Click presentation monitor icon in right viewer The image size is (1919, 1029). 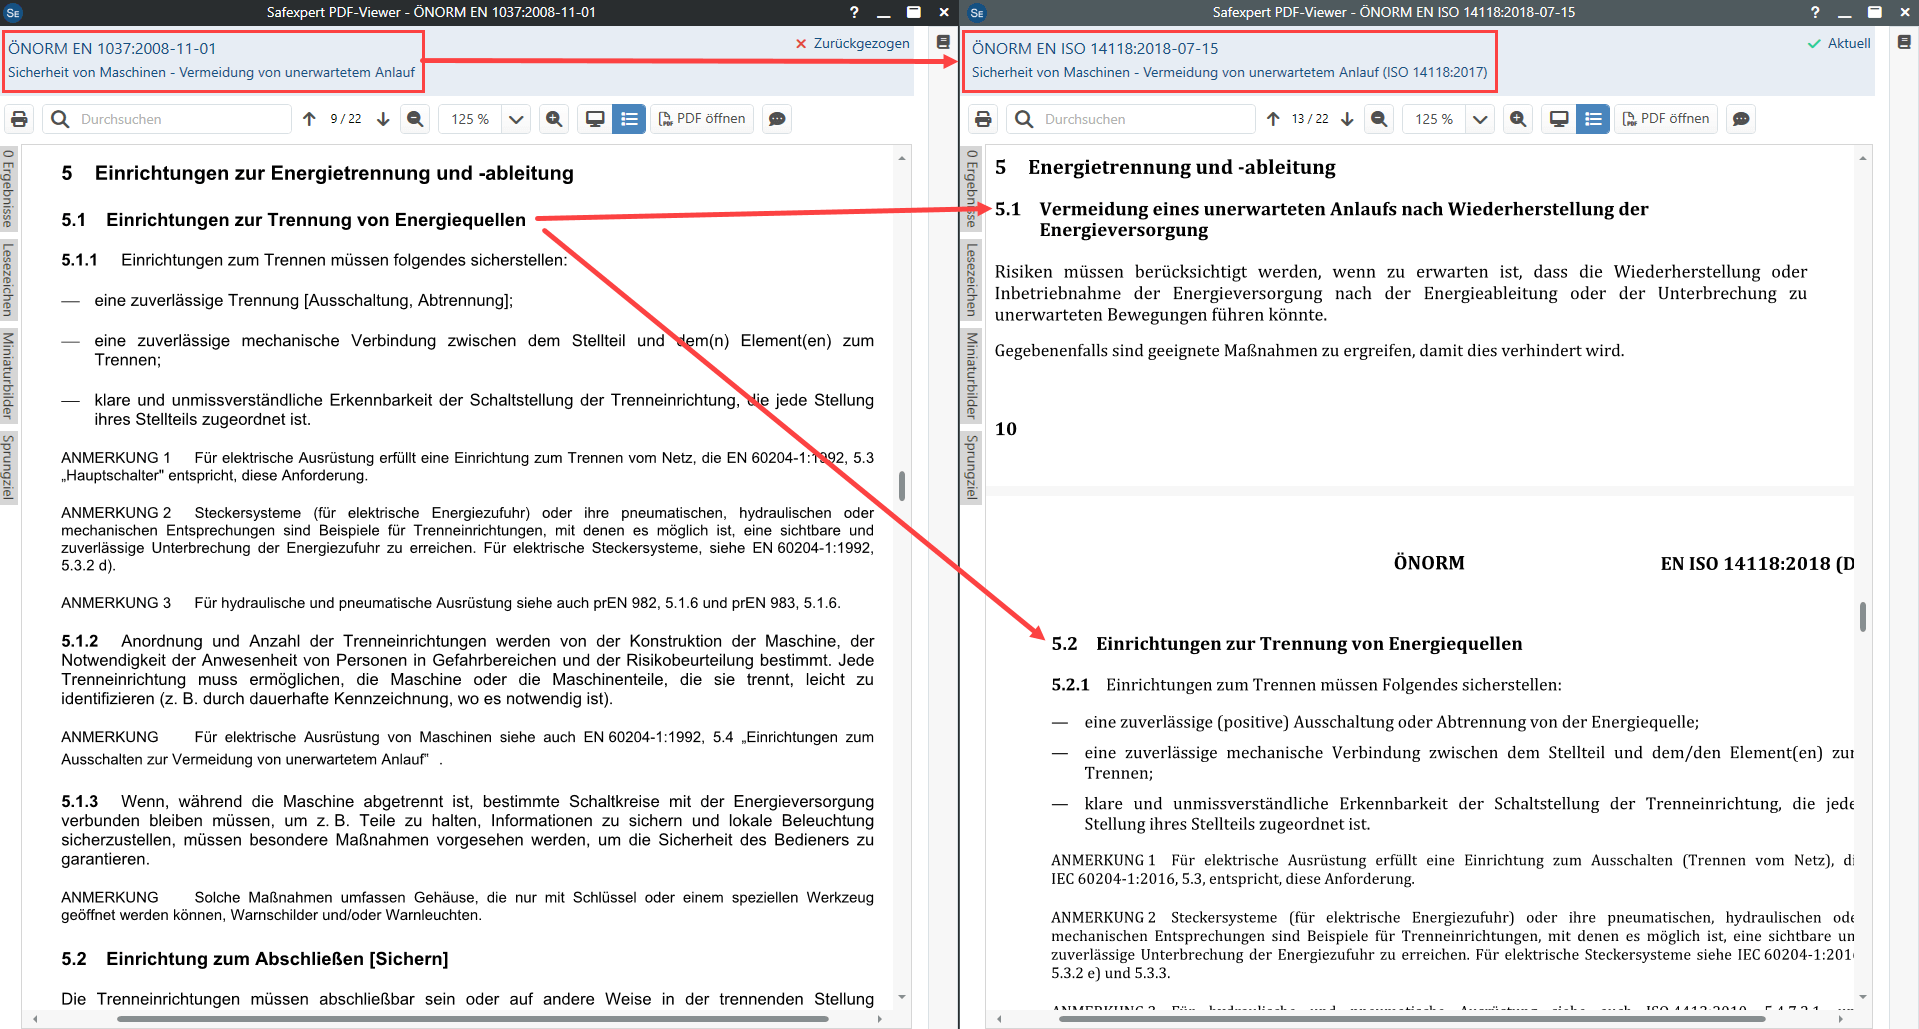click(x=1558, y=119)
